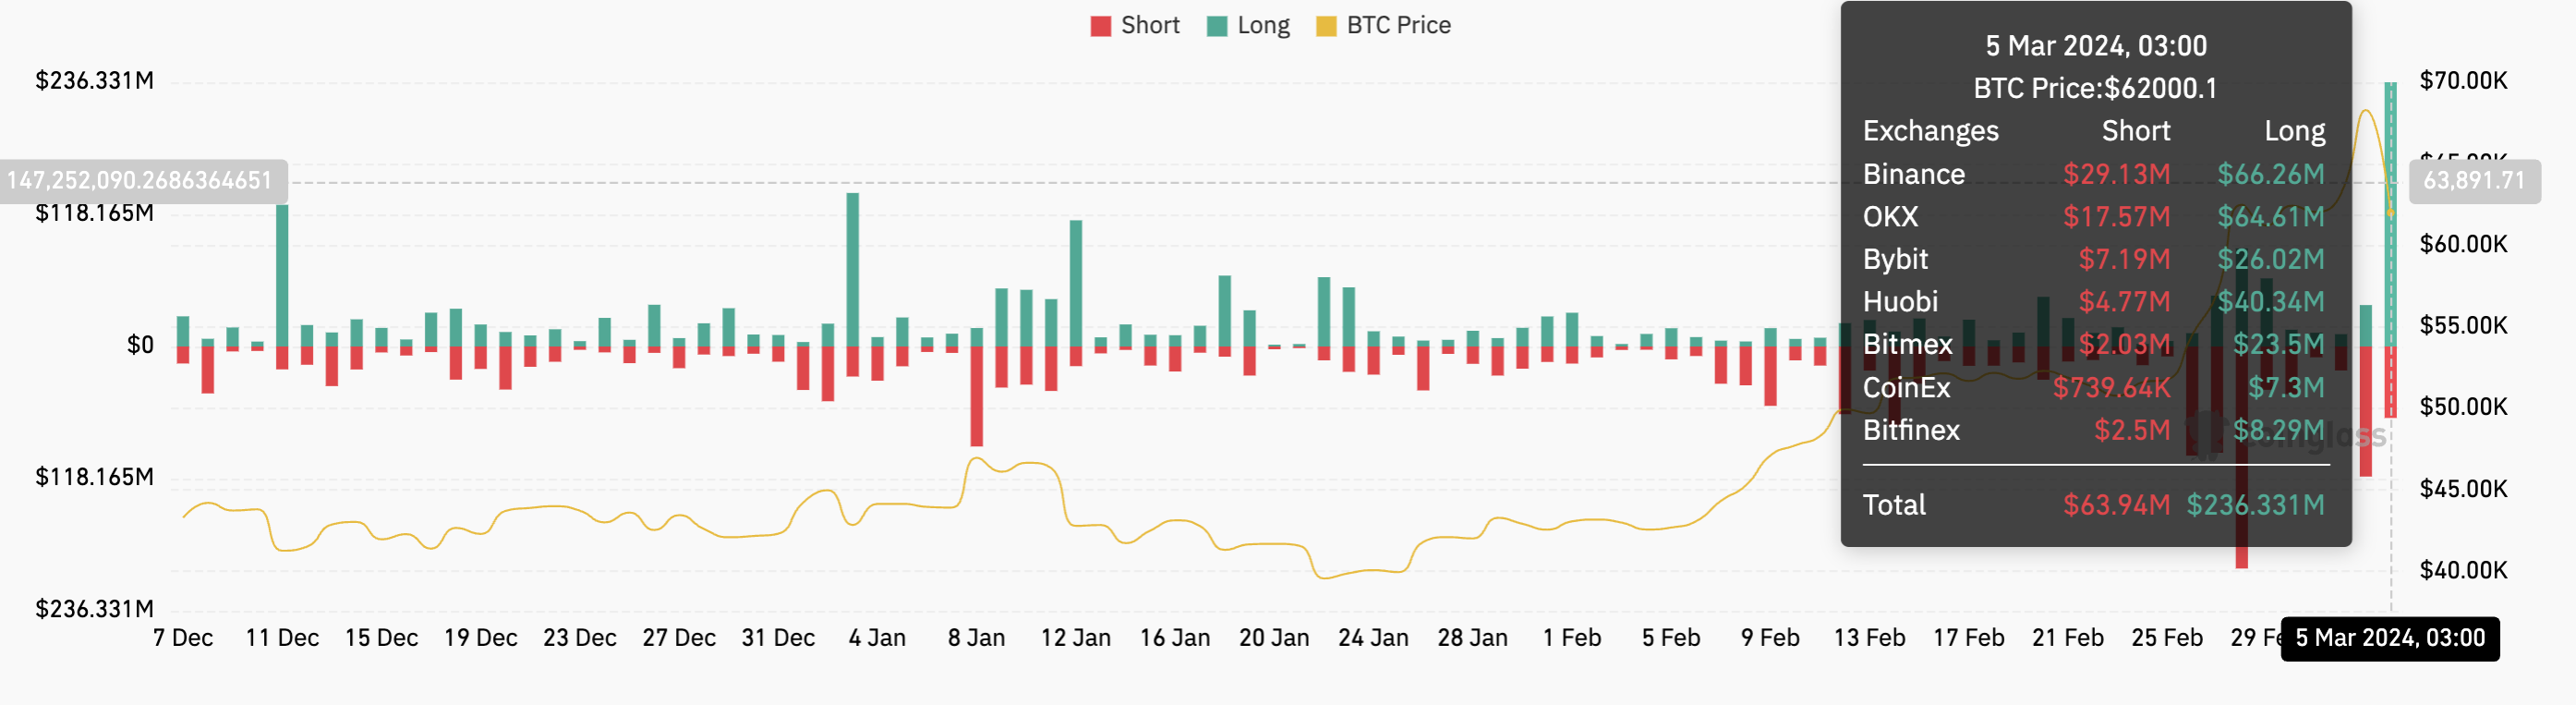The height and width of the screenshot is (705, 2576).
Task: Click the black 5 Mar 2024, 03:00 axis label
Action: point(2389,638)
